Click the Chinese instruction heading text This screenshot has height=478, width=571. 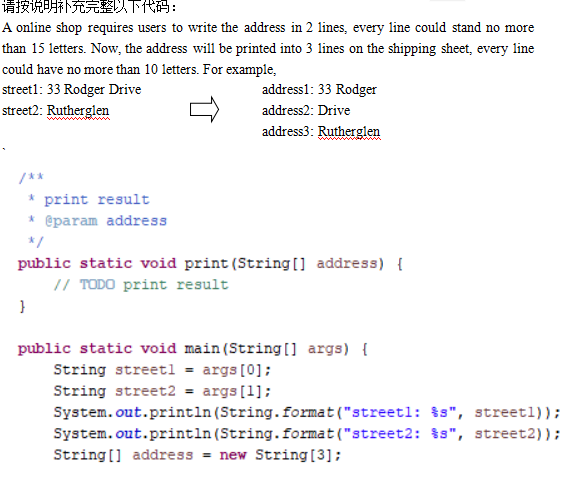pyautogui.click(x=89, y=7)
